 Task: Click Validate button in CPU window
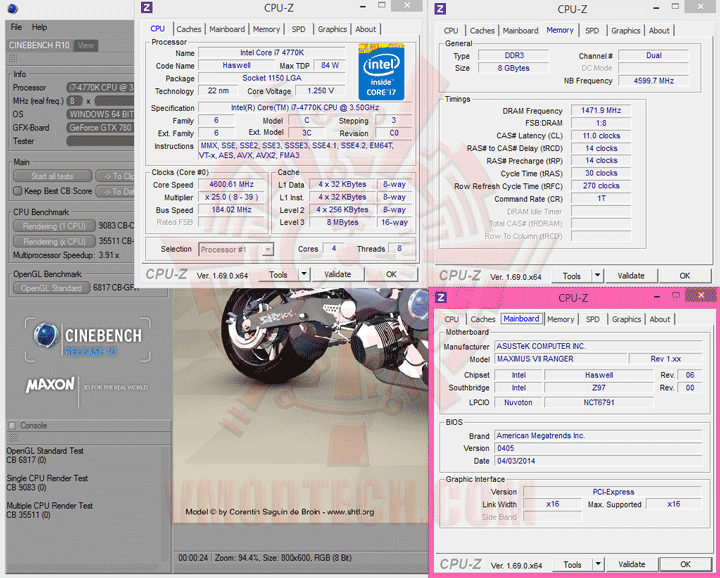point(338,274)
